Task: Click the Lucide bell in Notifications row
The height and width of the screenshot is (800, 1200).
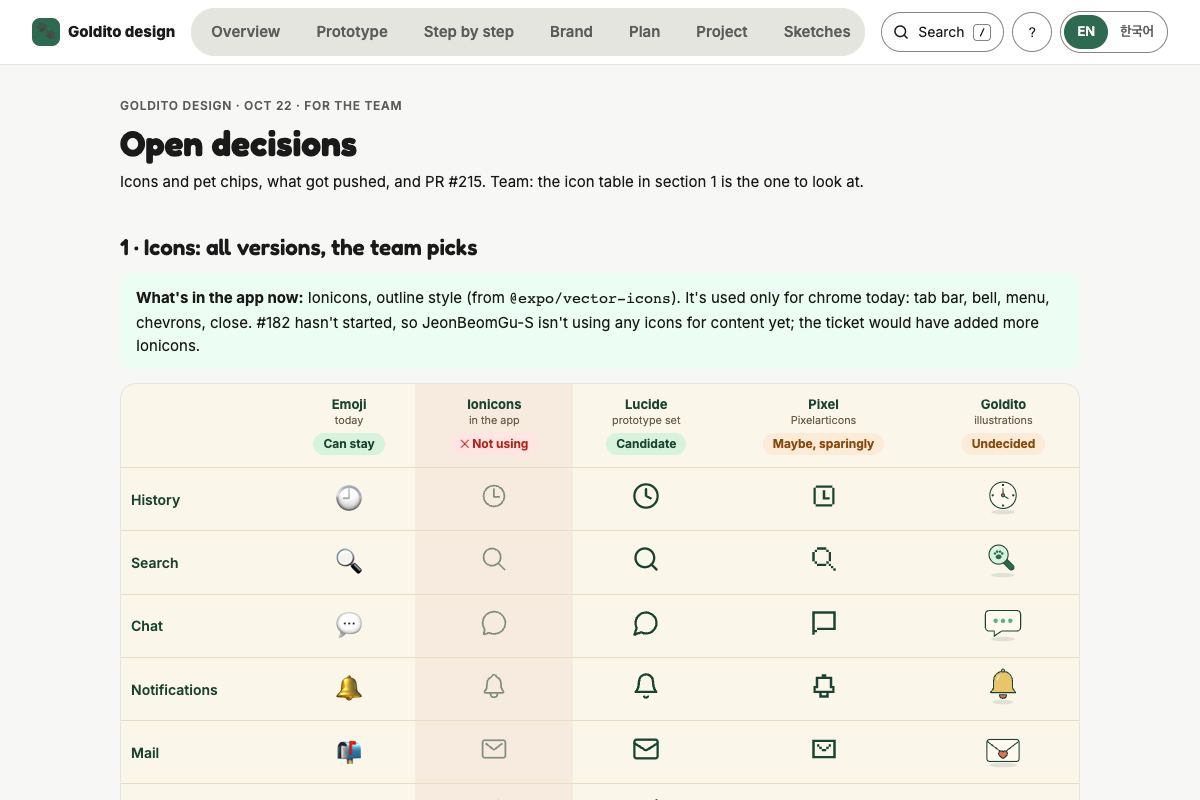Action: [x=646, y=686]
